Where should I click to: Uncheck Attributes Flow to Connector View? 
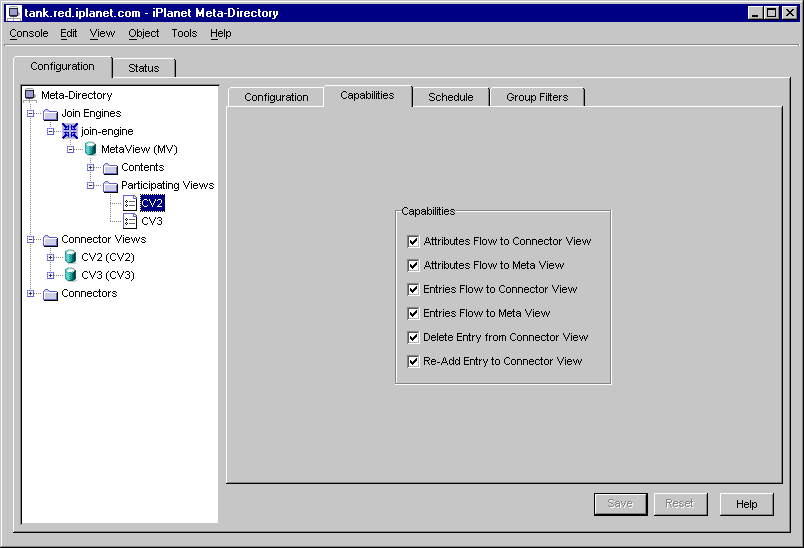[x=413, y=241]
